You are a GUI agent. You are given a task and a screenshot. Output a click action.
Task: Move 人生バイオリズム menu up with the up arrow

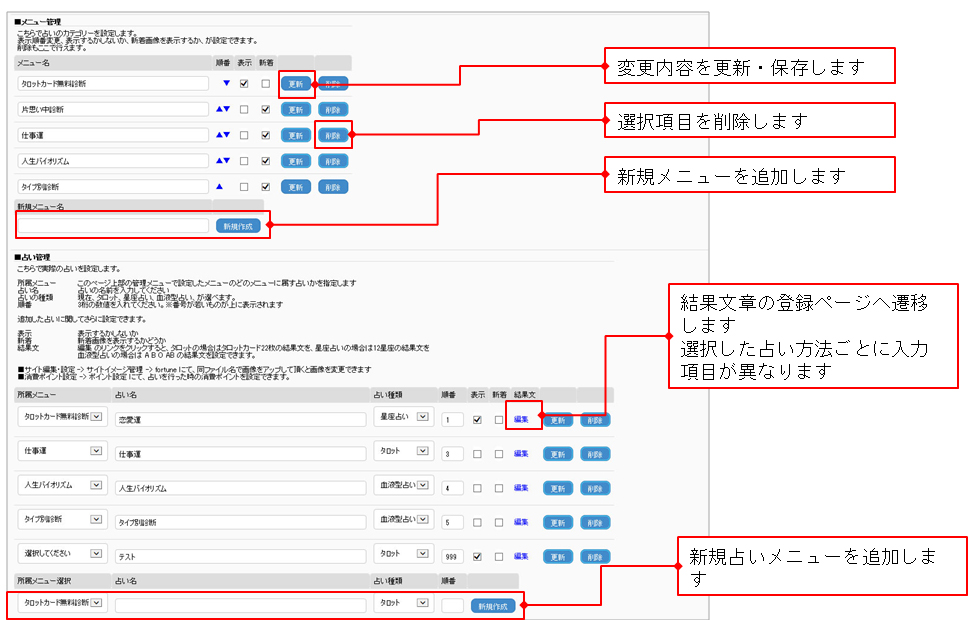[x=219, y=161]
